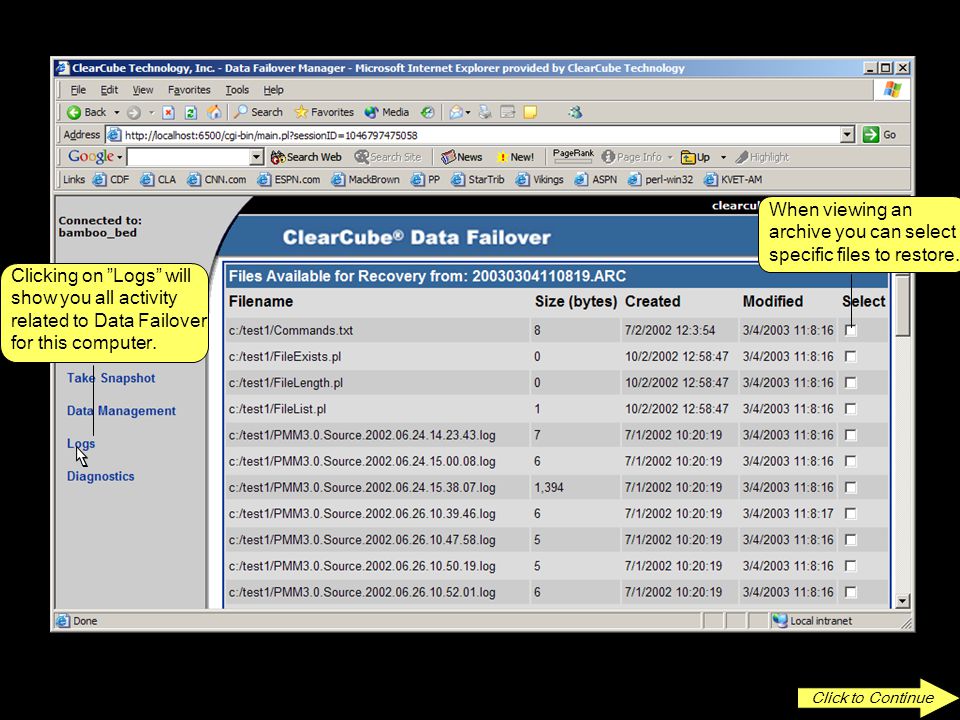The height and width of the screenshot is (720, 960).
Task: Launch the Messenger icon in toolbar
Action: tap(575, 112)
